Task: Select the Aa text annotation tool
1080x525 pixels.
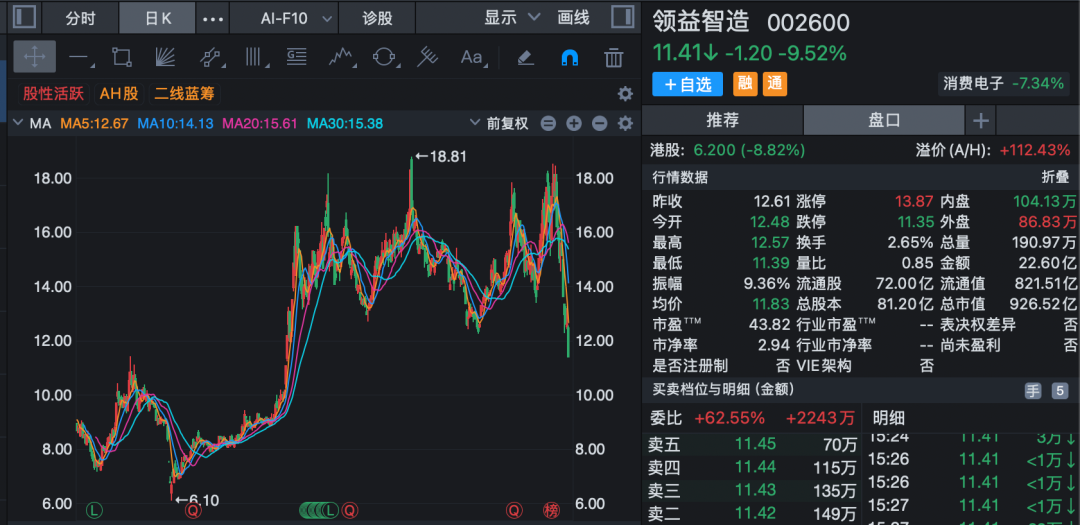Action: 472,57
